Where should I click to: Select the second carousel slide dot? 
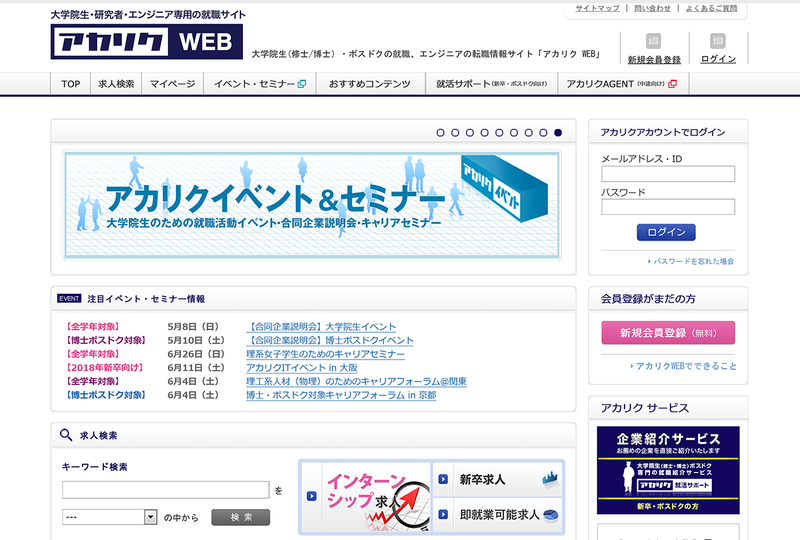pyautogui.click(x=455, y=133)
